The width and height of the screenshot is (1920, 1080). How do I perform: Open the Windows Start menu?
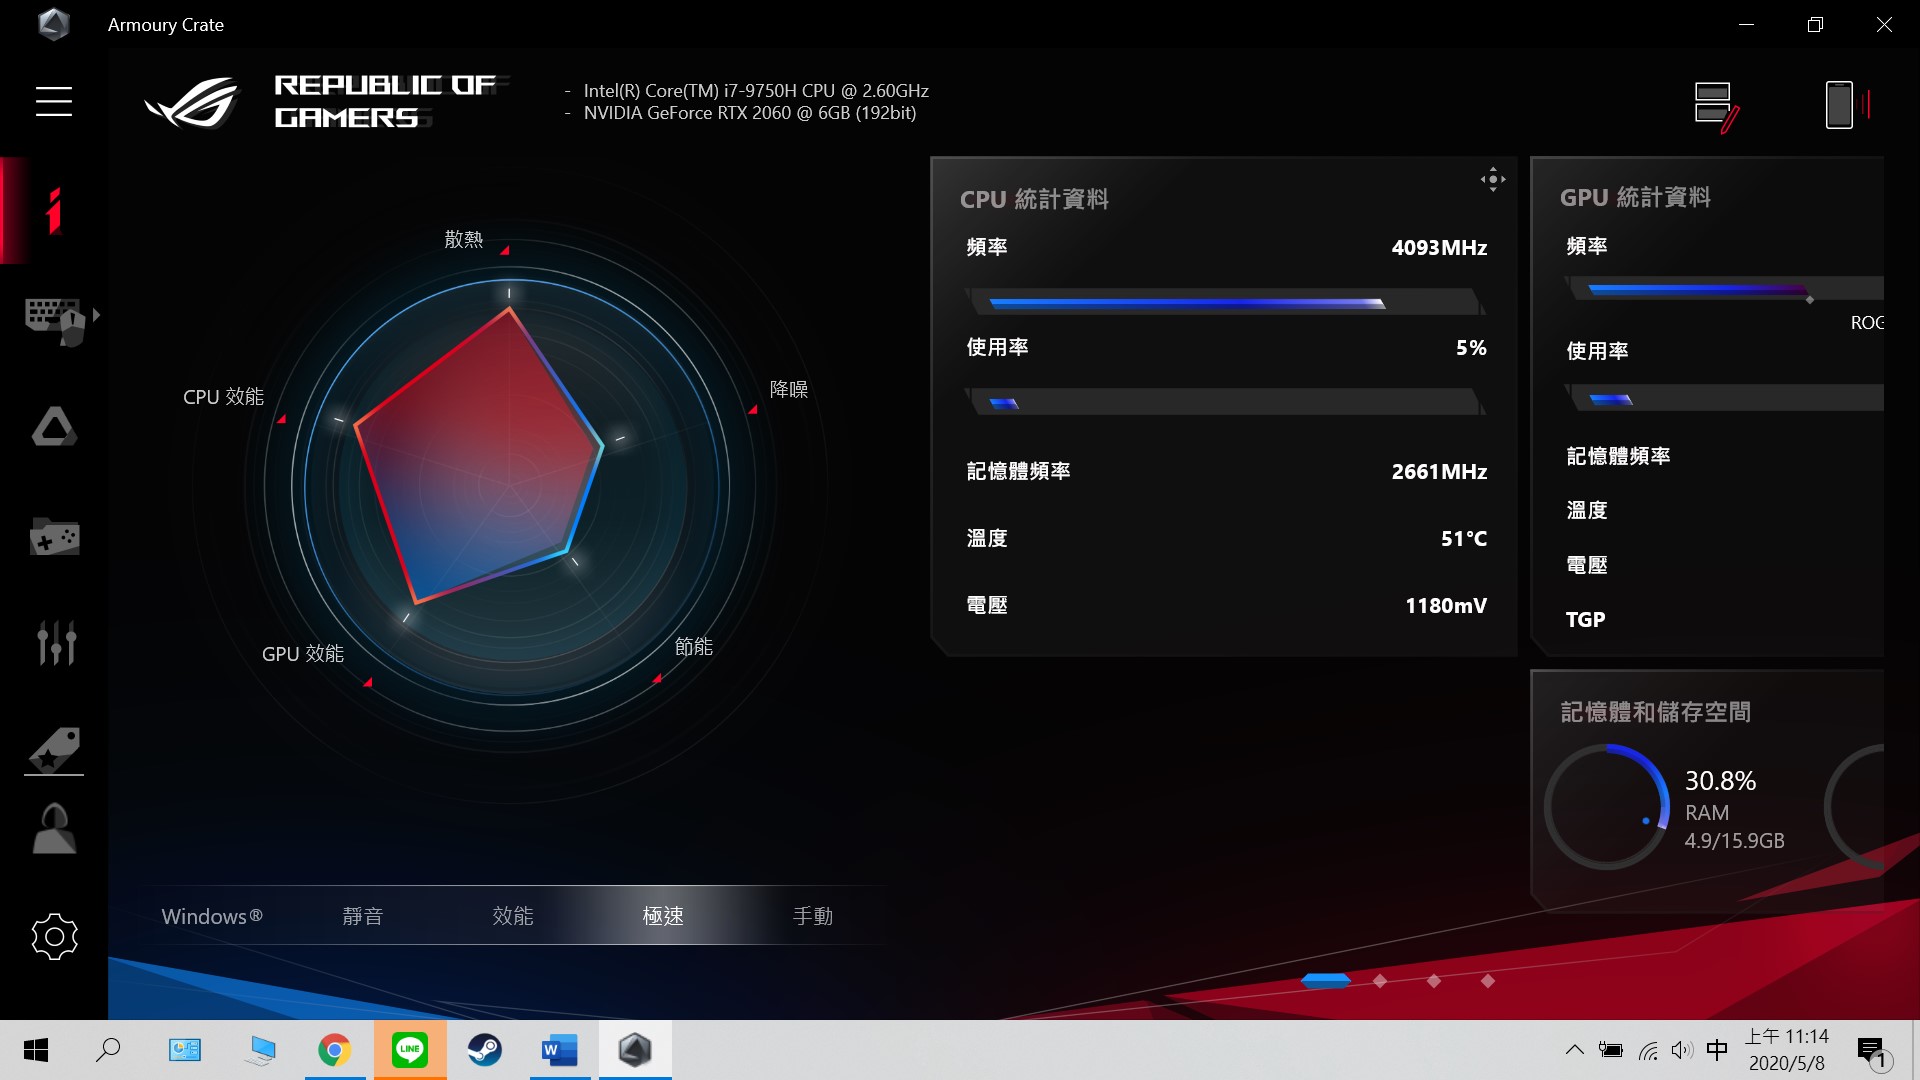tap(36, 1050)
